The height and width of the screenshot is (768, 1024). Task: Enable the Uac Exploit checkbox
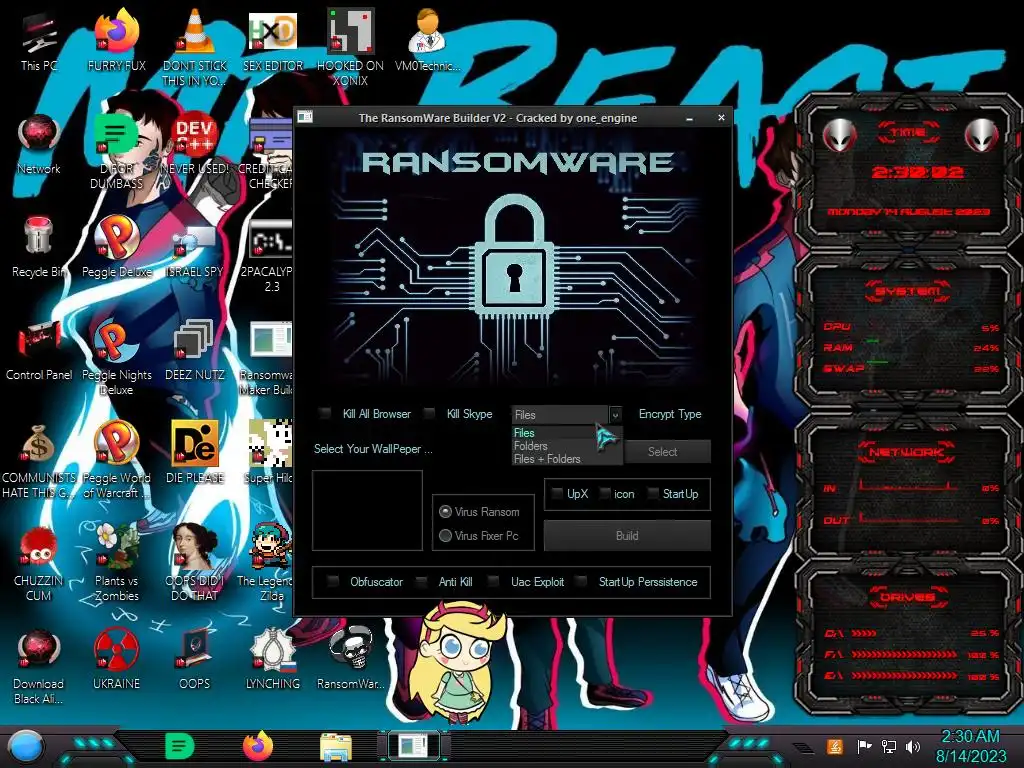point(494,581)
